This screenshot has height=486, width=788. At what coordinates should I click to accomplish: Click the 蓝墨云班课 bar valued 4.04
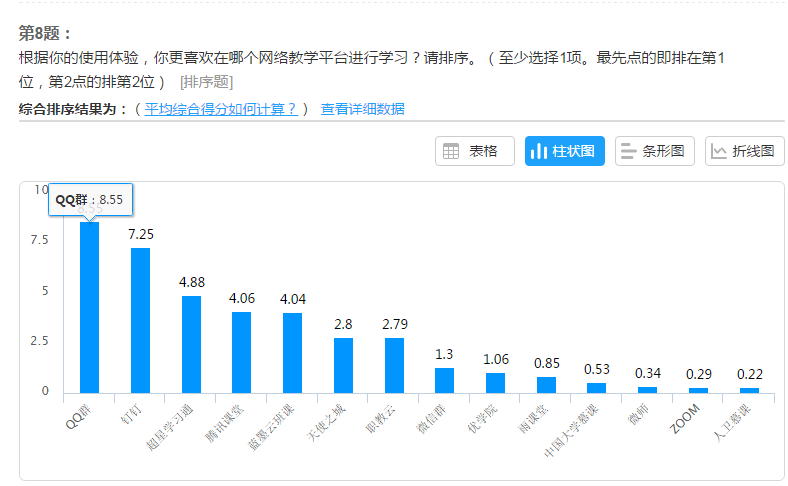[x=292, y=353]
